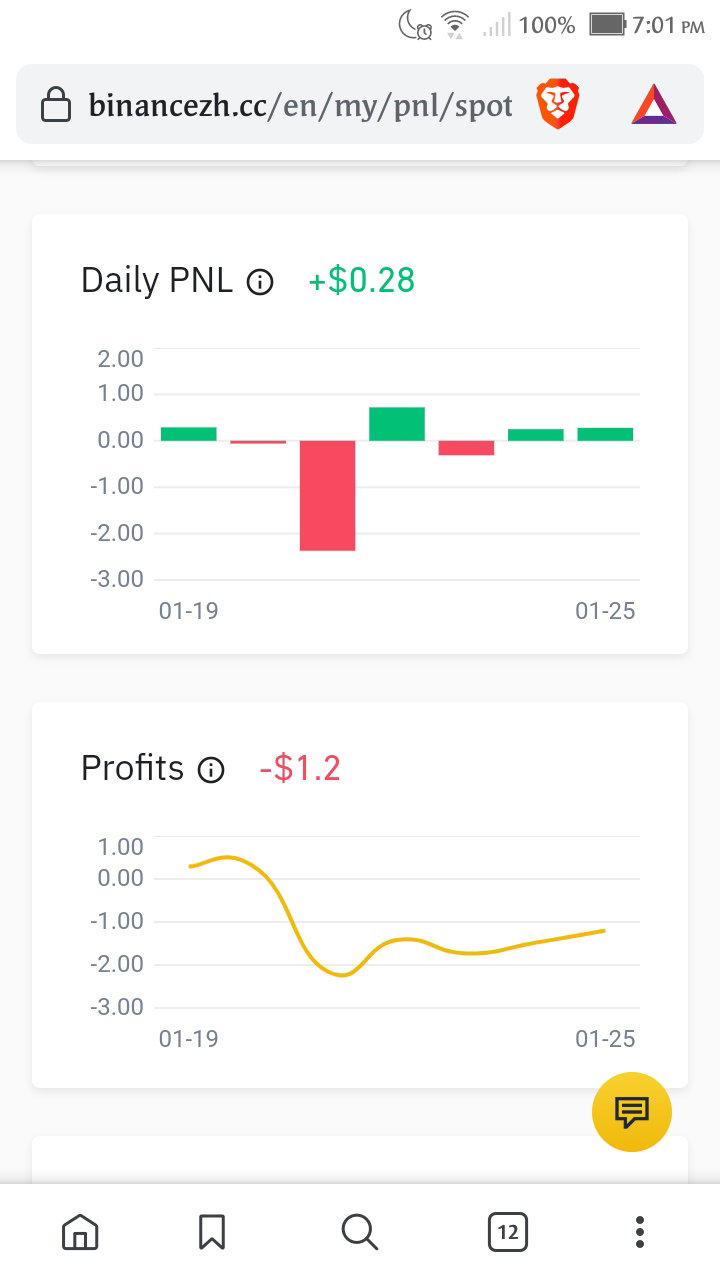This screenshot has height=1280, width=720.
Task: Tap the search icon in bottom bar
Action: click(359, 1232)
